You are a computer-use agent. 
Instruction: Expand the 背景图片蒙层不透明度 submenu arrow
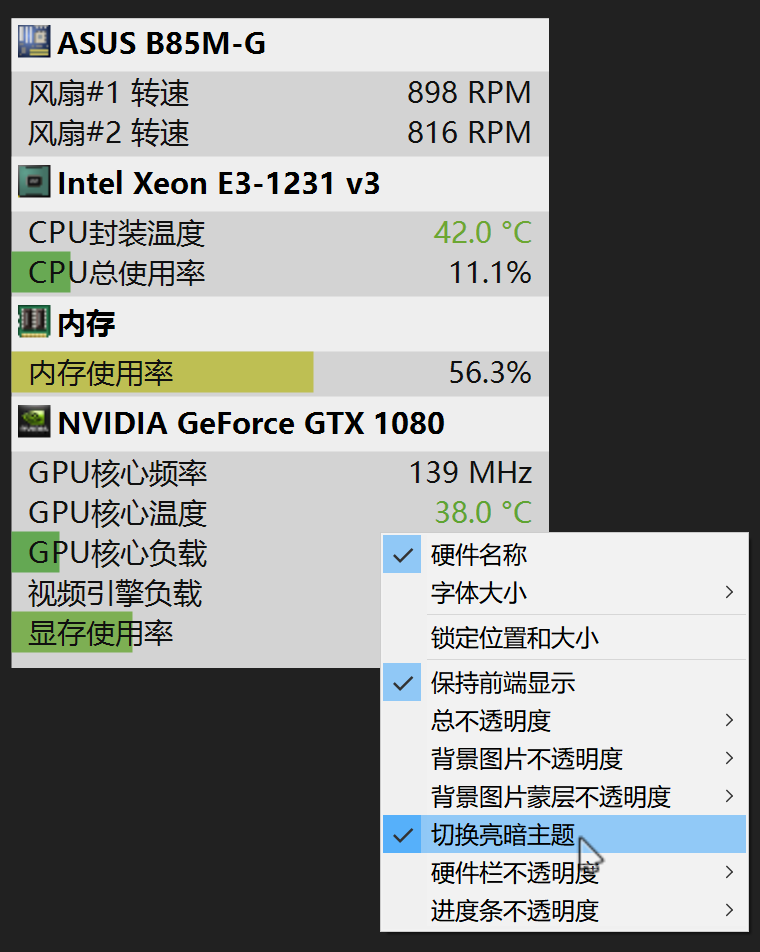click(729, 797)
